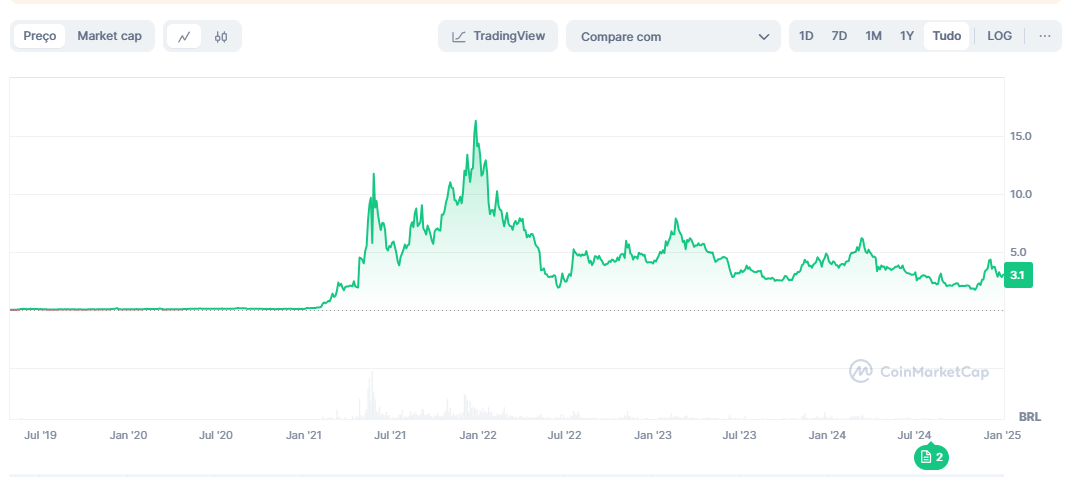Select the Tudo time range
The image size is (1075, 477).
click(946, 36)
